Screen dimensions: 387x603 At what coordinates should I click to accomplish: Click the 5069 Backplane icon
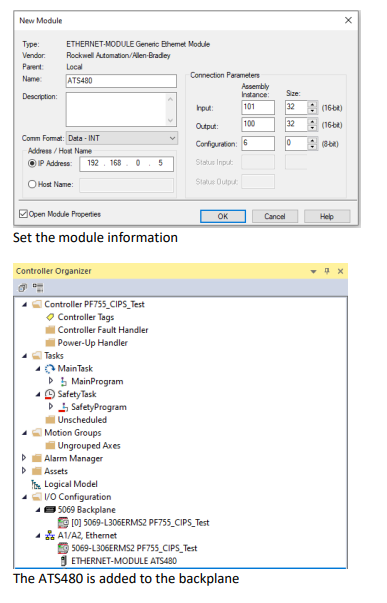50,510
